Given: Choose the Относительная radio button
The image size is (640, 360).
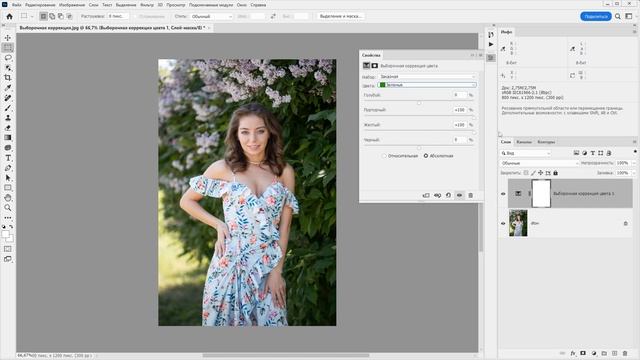Looking at the screenshot, I should [x=384, y=156].
